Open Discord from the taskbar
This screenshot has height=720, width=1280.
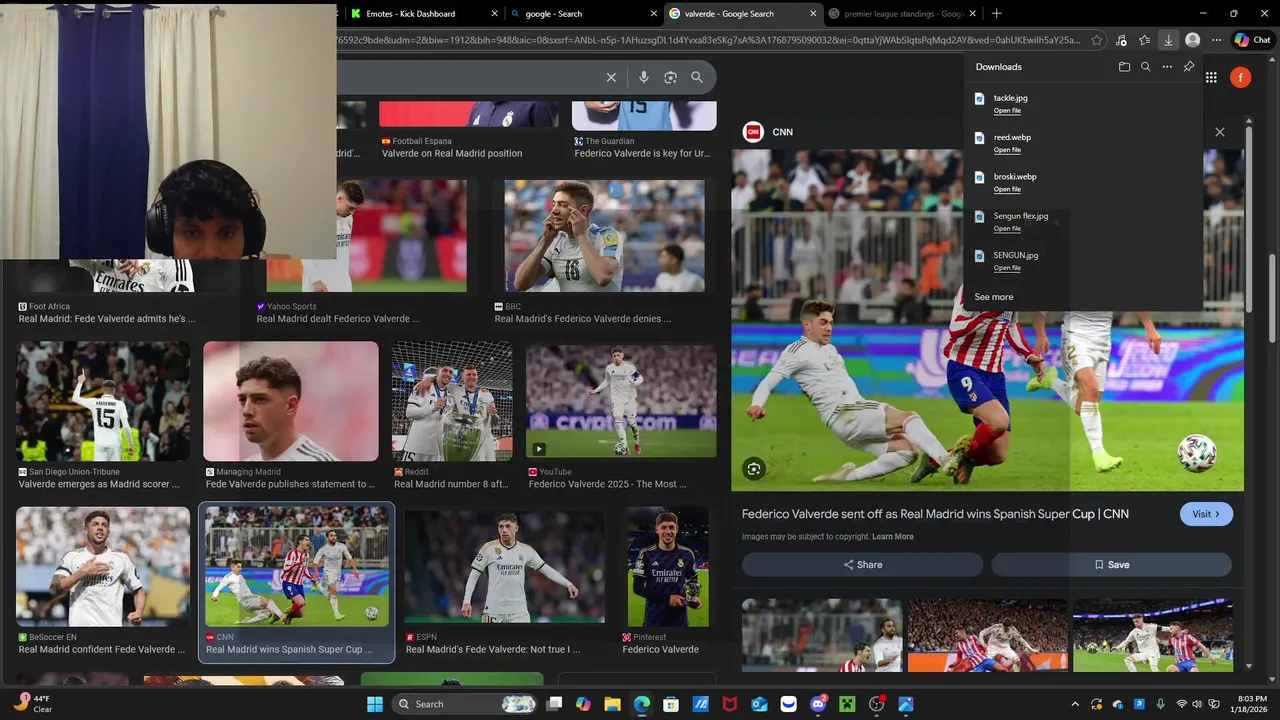[818, 704]
